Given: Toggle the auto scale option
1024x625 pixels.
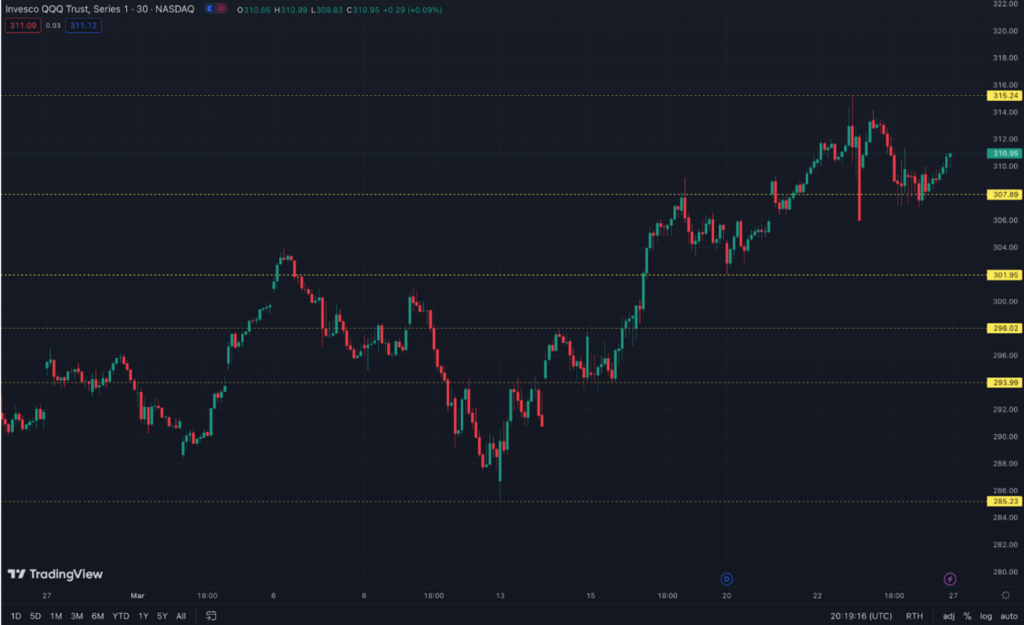Looking at the screenshot, I should coord(1009,616).
